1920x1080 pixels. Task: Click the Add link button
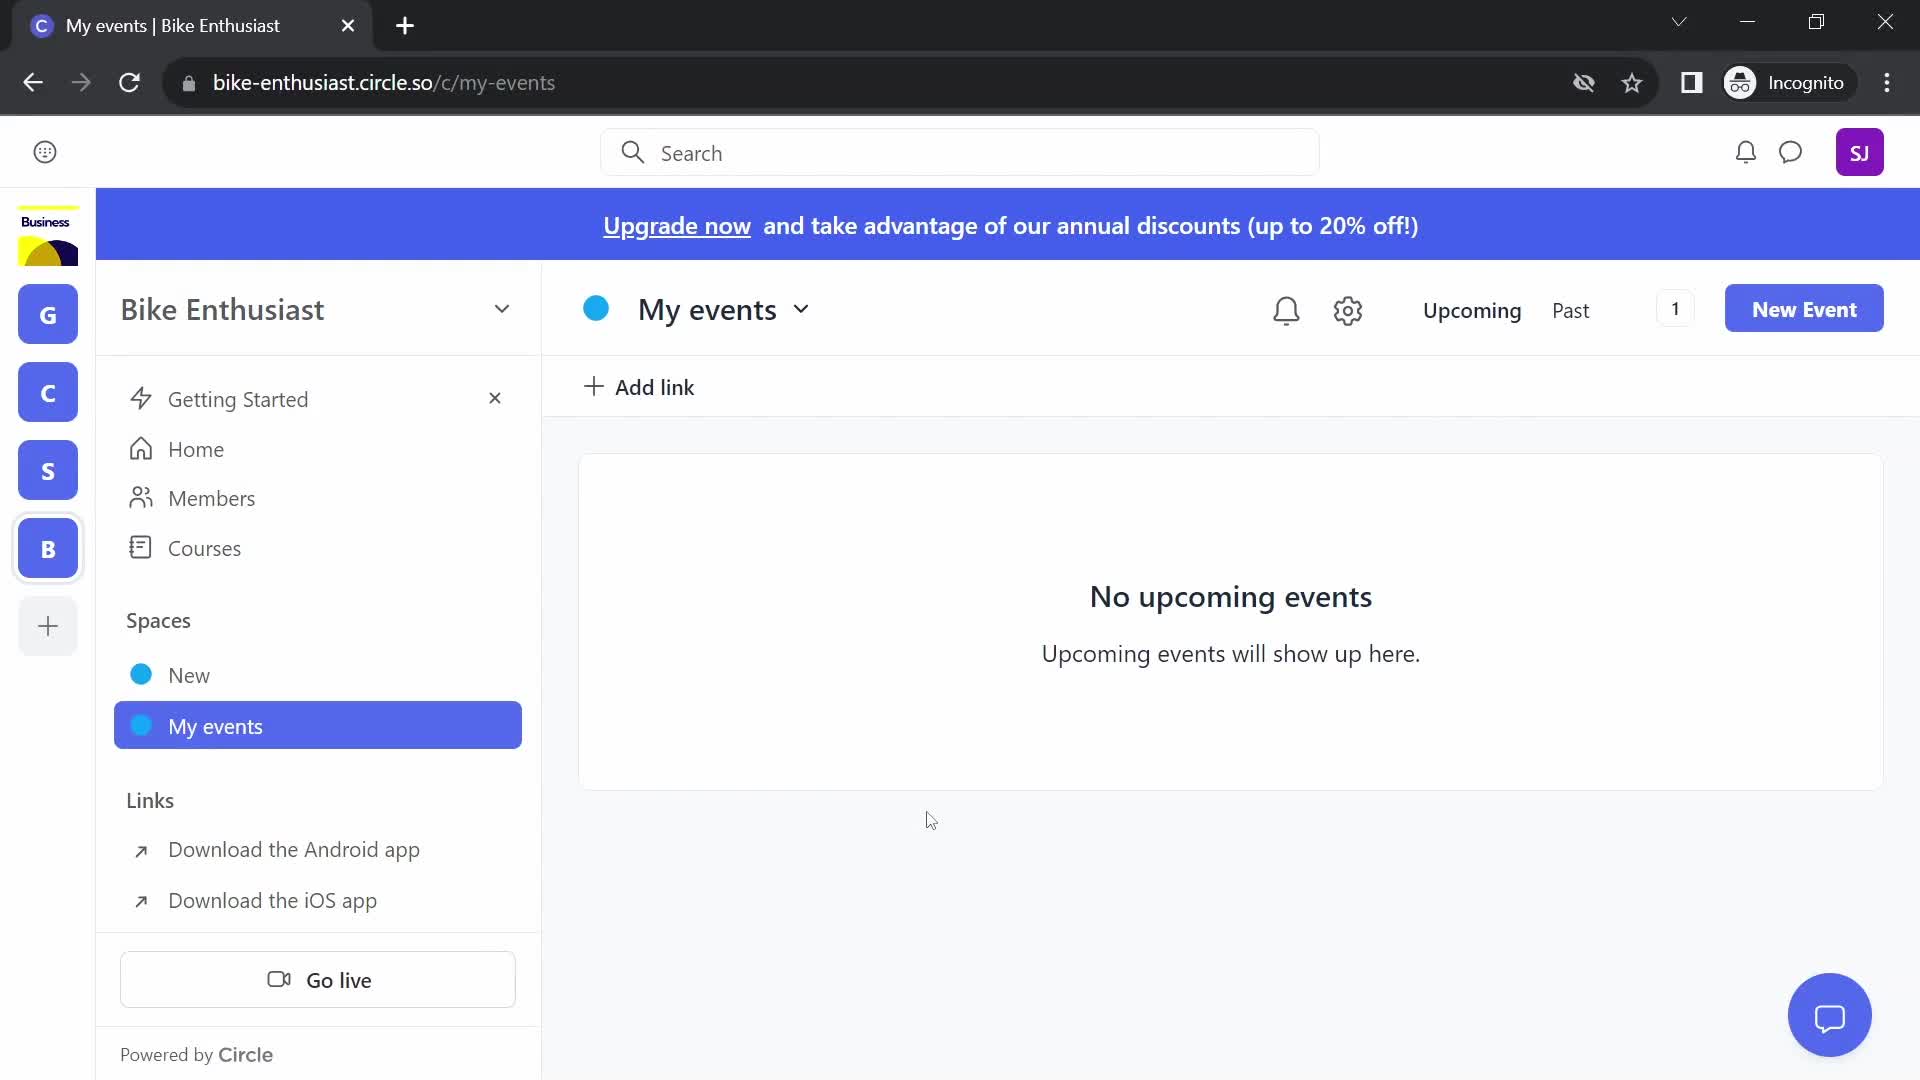(640, 386)
